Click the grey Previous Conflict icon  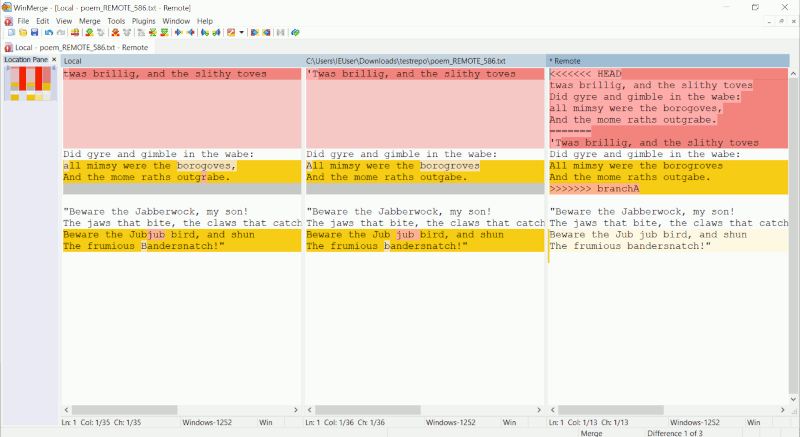pyautogui.click(x=127, y=32)
